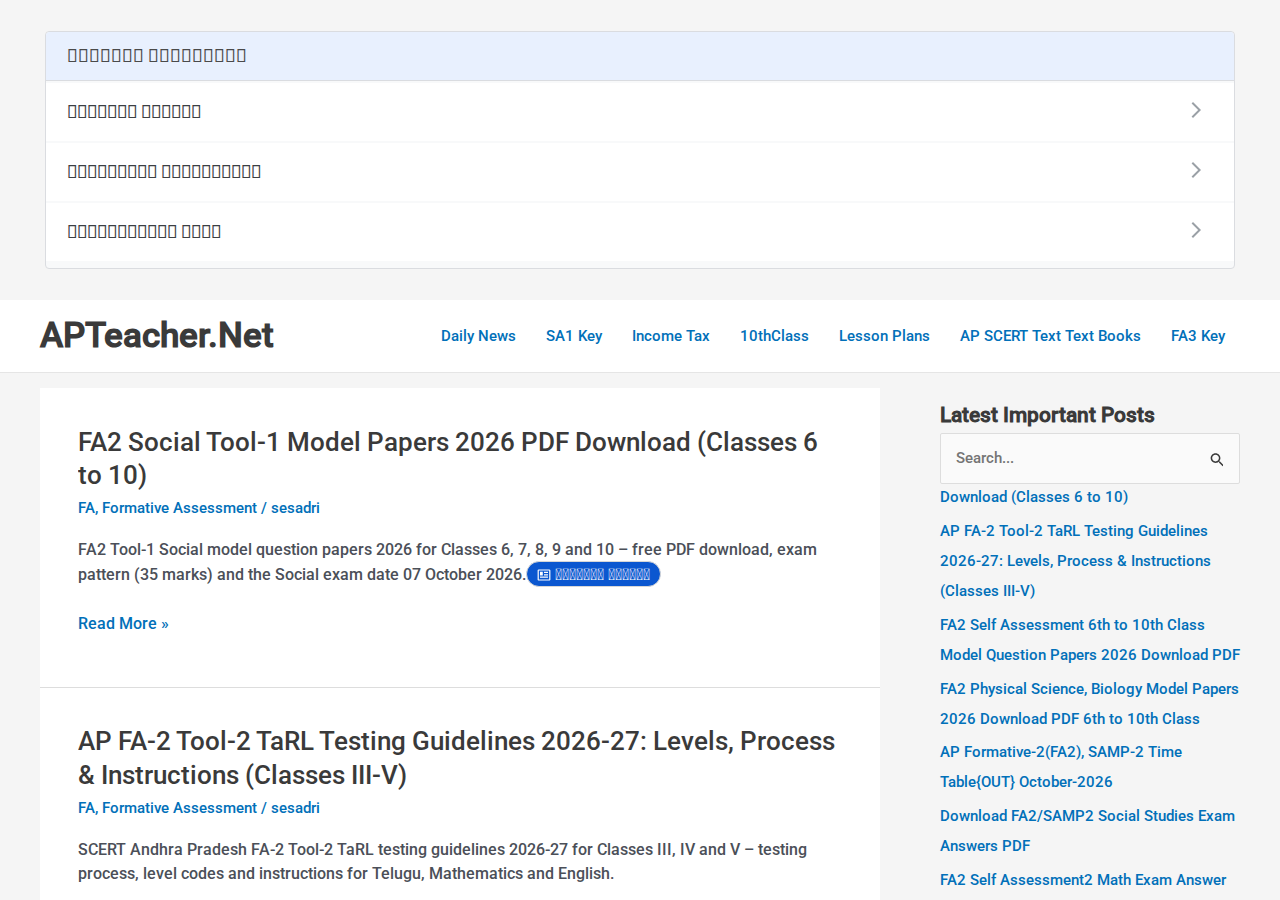Open sidebar link Download (Classes 6 to 10)
Image resolution: width=1280 pixels, height=900 pixels.
click(1034, 497)
